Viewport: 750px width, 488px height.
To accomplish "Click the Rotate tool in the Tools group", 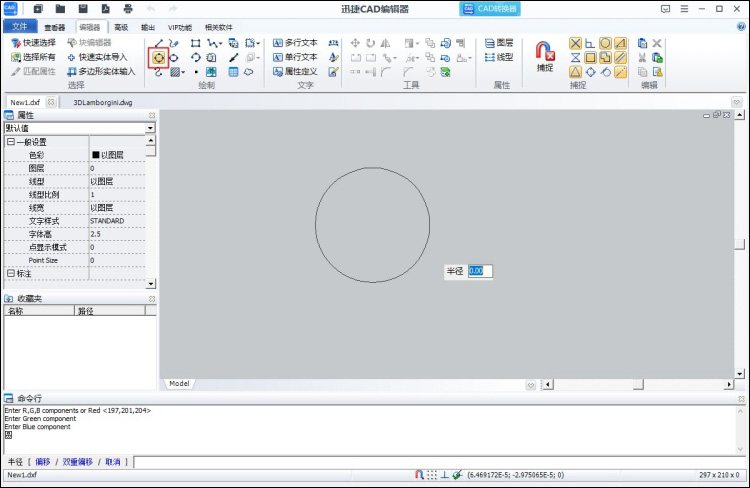I will pyautogui.click(x=370, y=43).
